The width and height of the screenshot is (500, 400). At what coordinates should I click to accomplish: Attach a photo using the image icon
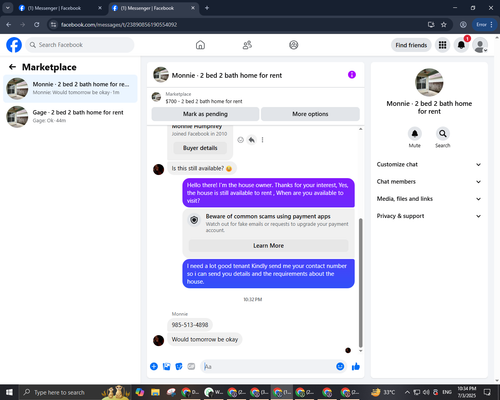tap(166, 366)
